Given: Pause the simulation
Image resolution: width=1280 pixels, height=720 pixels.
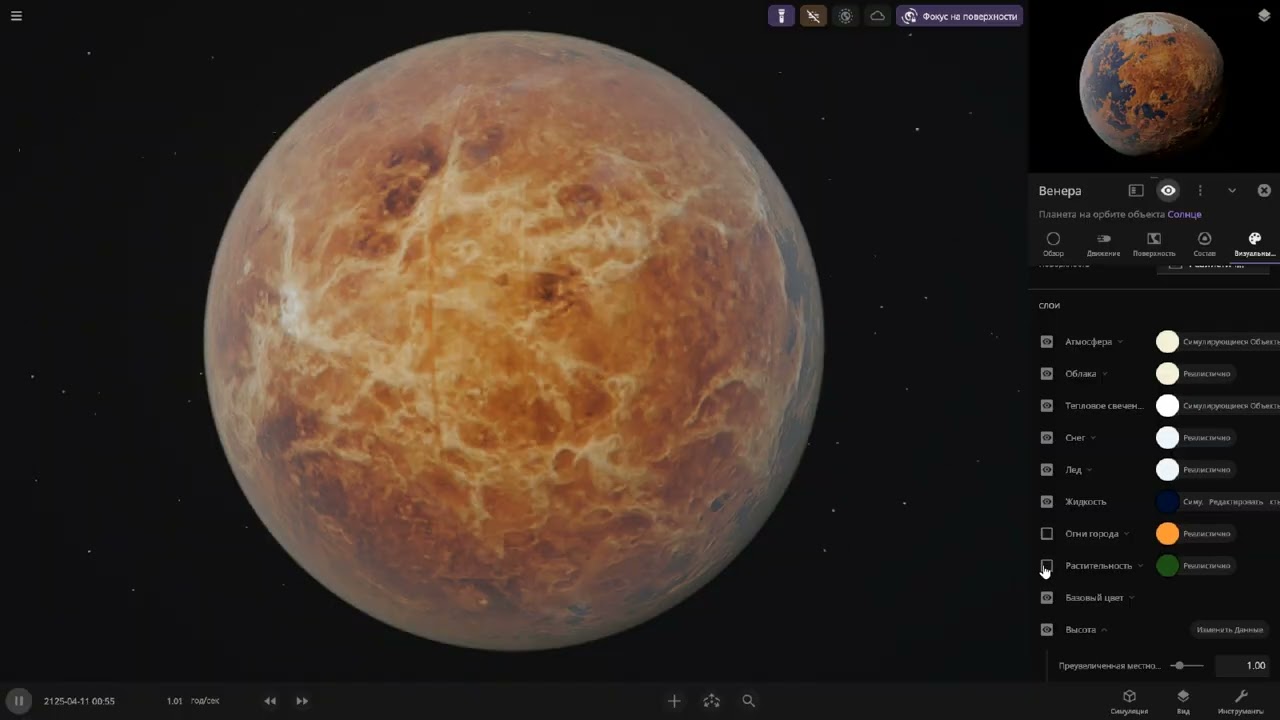Looking at the screenshot, I should tap(18, 701).
